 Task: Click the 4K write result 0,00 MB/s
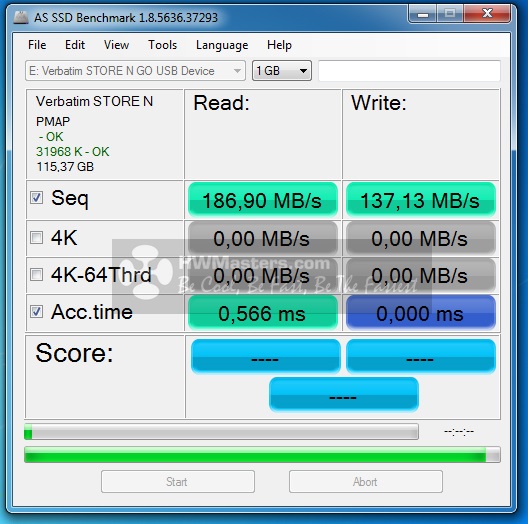tap(421, 238)
